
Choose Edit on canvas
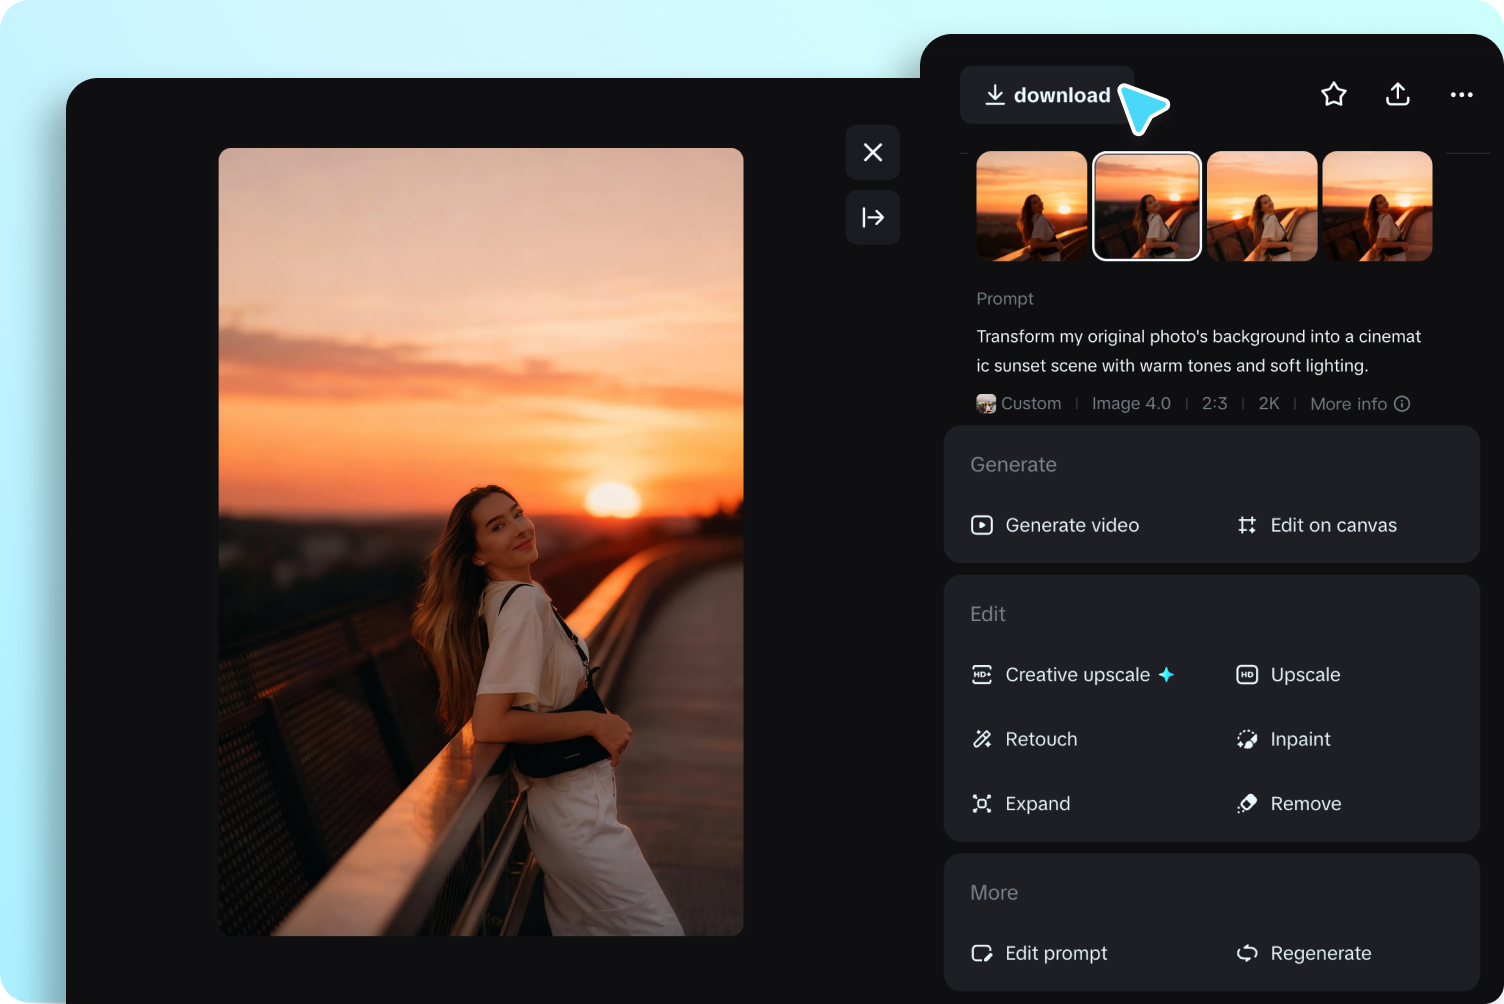click(x=1316, y=525)
